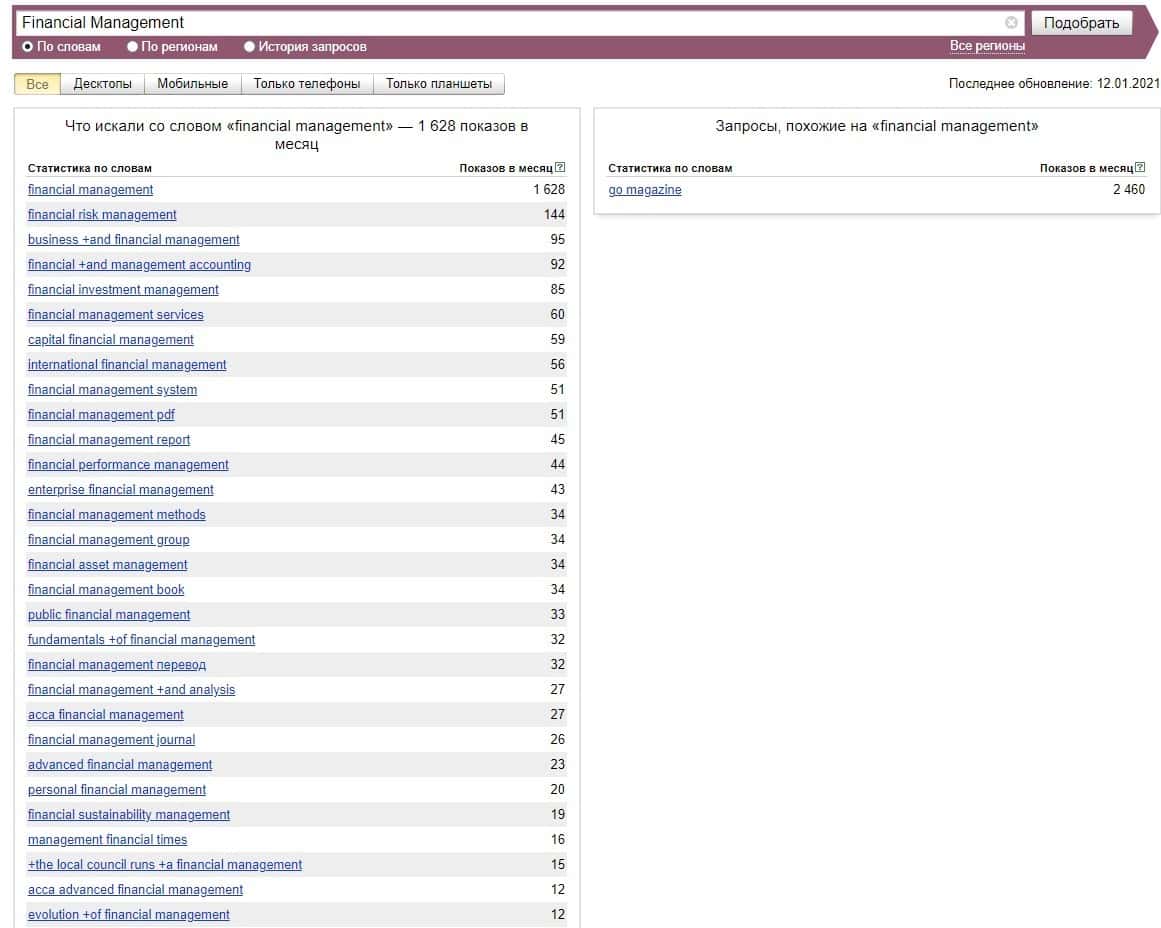Select the "По словам" radio button
Viewport: 1161px width, 928px height.
(28, 47)
